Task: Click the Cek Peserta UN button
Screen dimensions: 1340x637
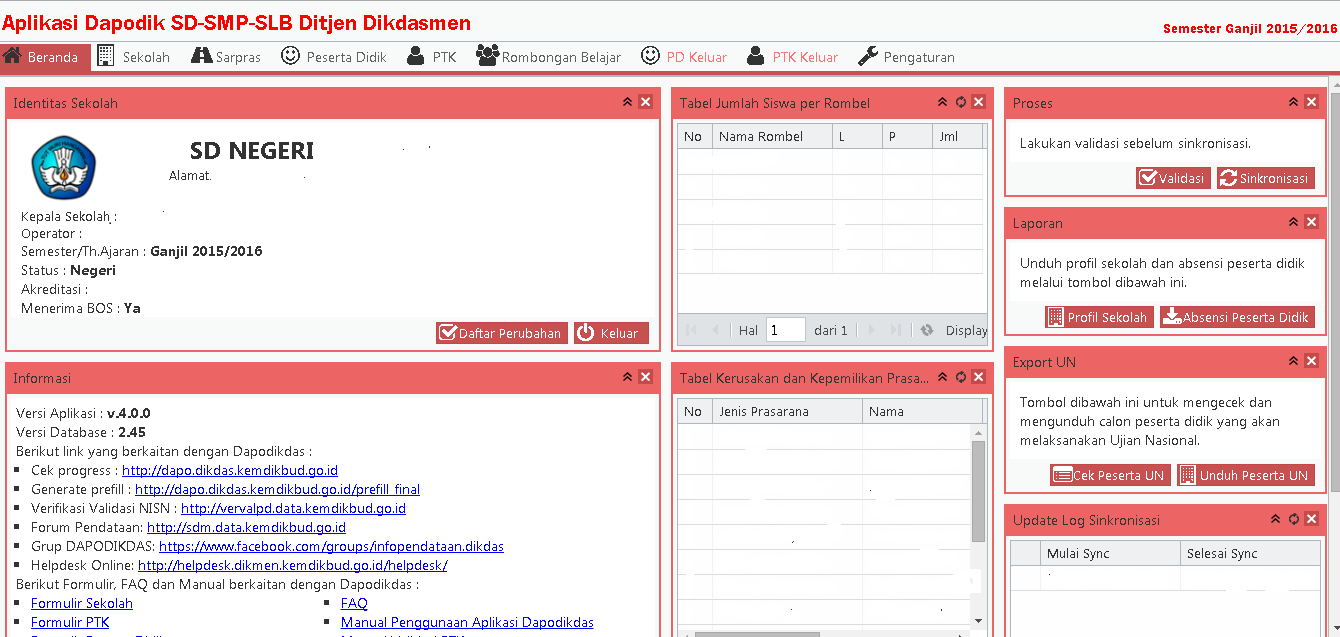Action: point(1110,475)
